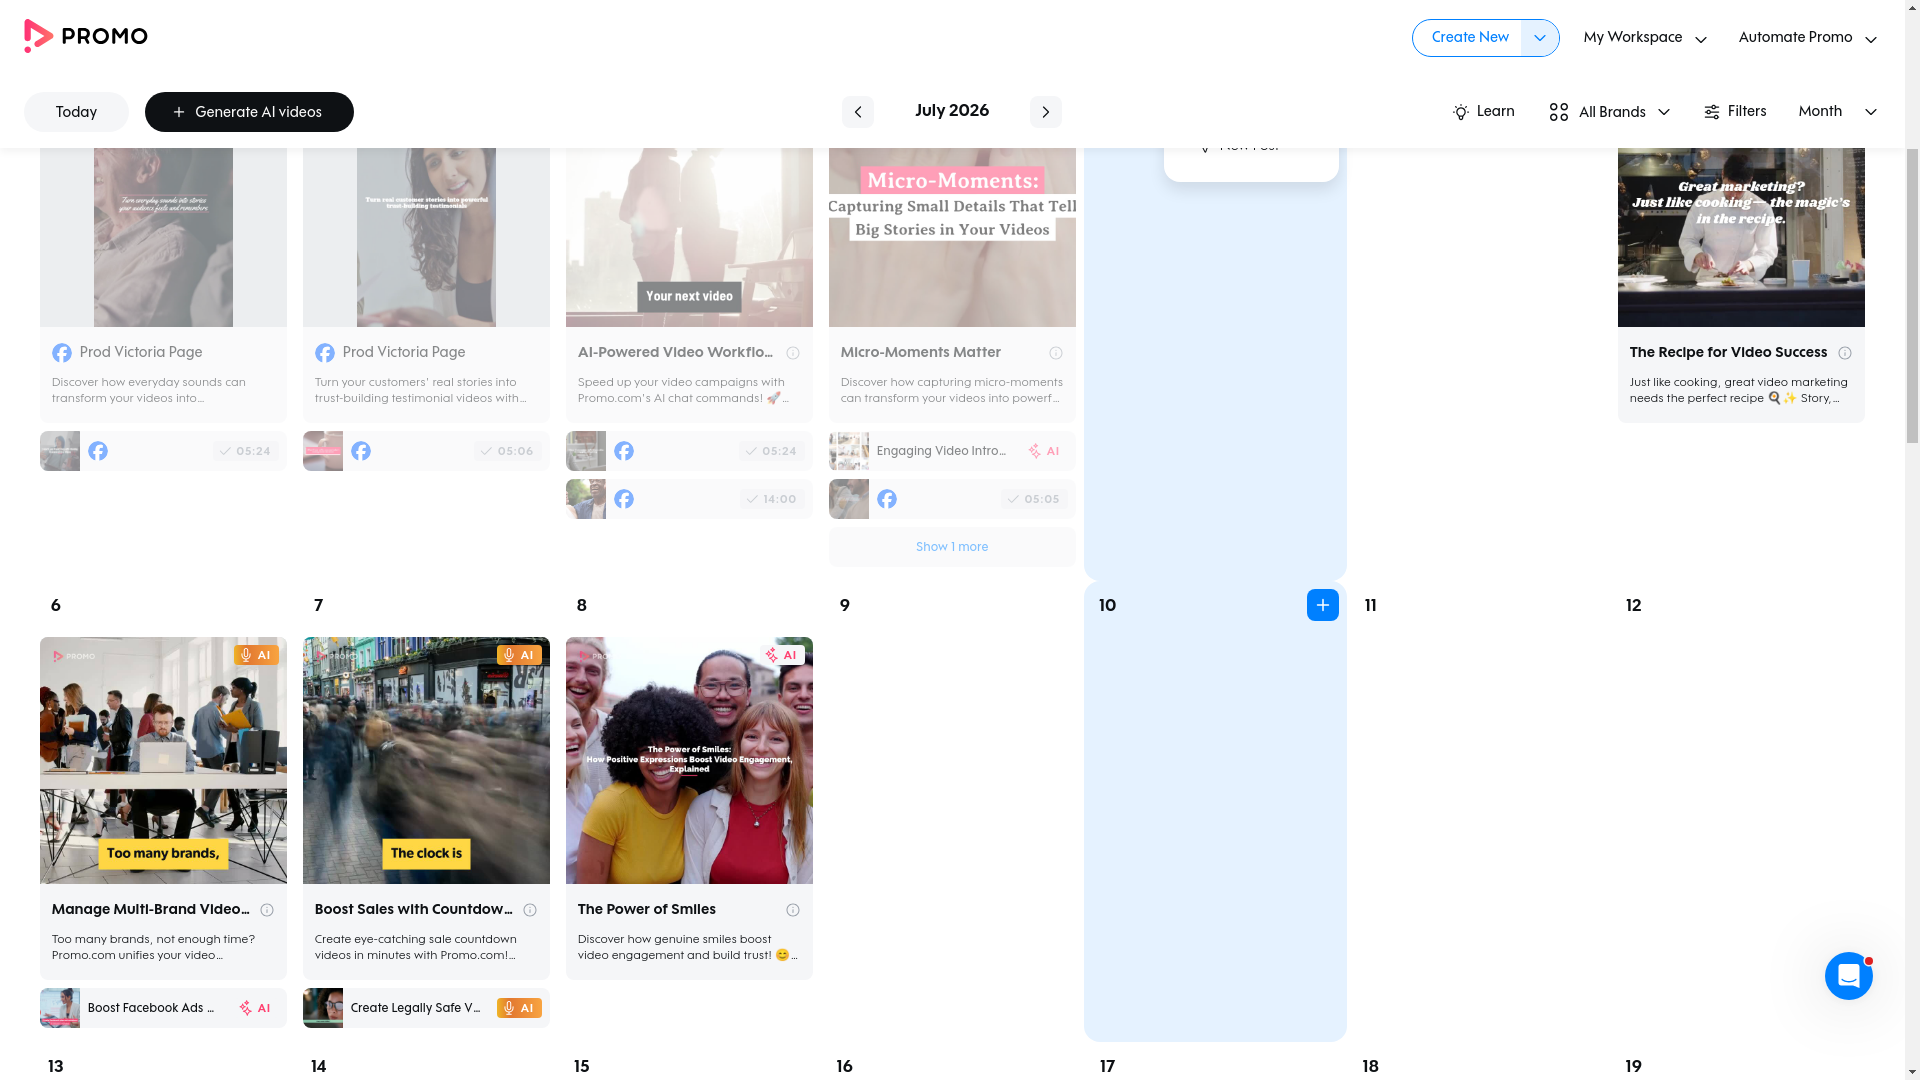Screen dimensions: 1920x1080
Task: Click the blue plus button on day 10
Action: click(x=1322, y=605)
